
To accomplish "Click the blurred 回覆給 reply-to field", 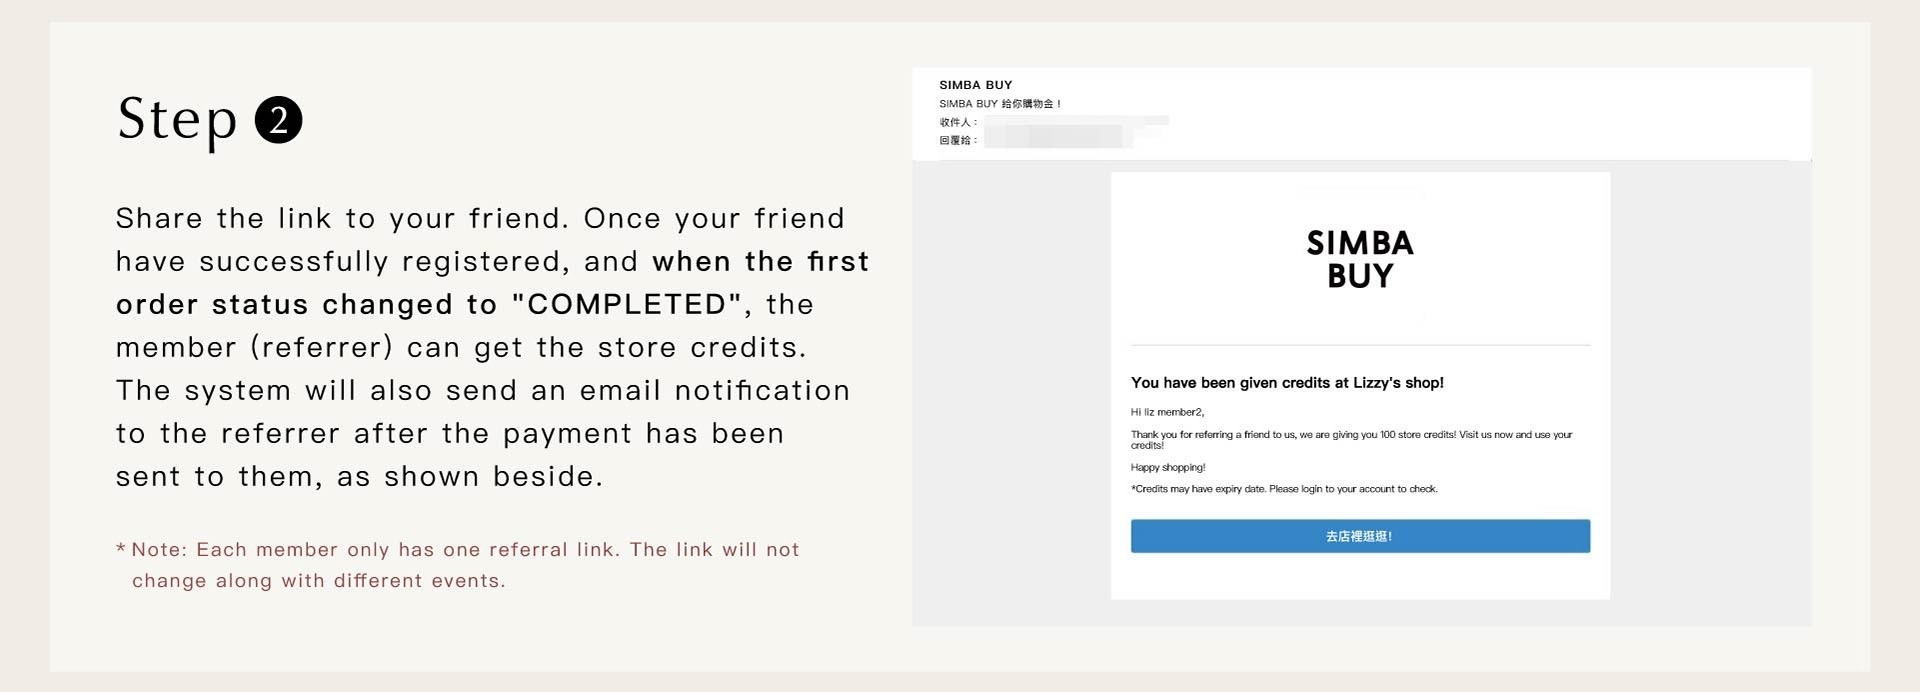I will 1058,139.
